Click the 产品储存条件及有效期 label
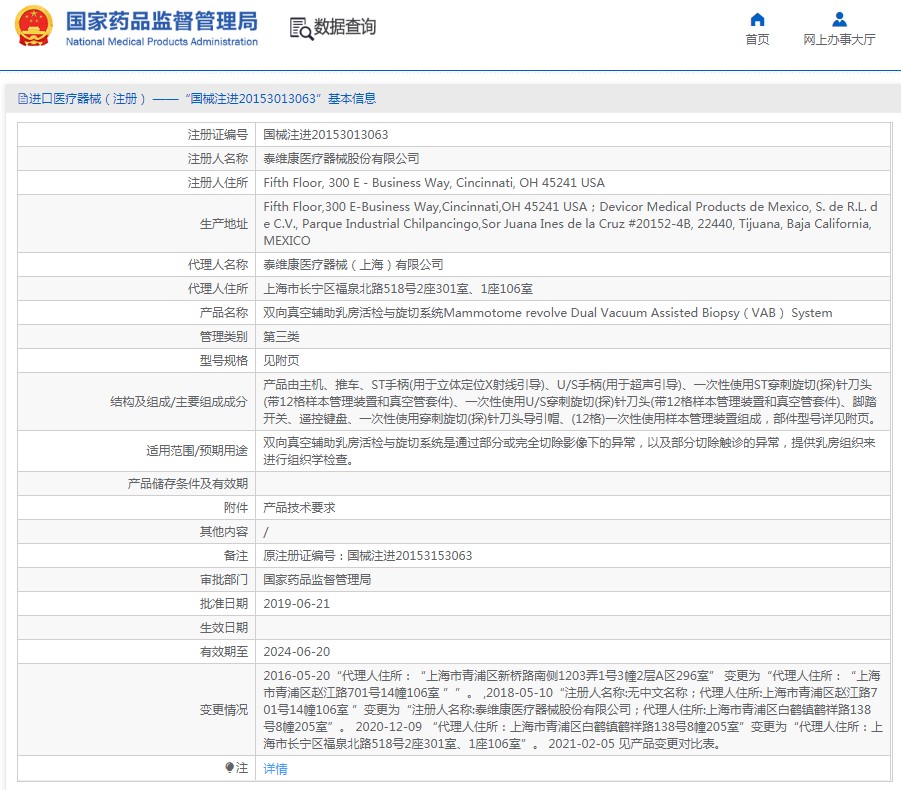The height and width of the screenshot is (790, 901). (188, 484)
